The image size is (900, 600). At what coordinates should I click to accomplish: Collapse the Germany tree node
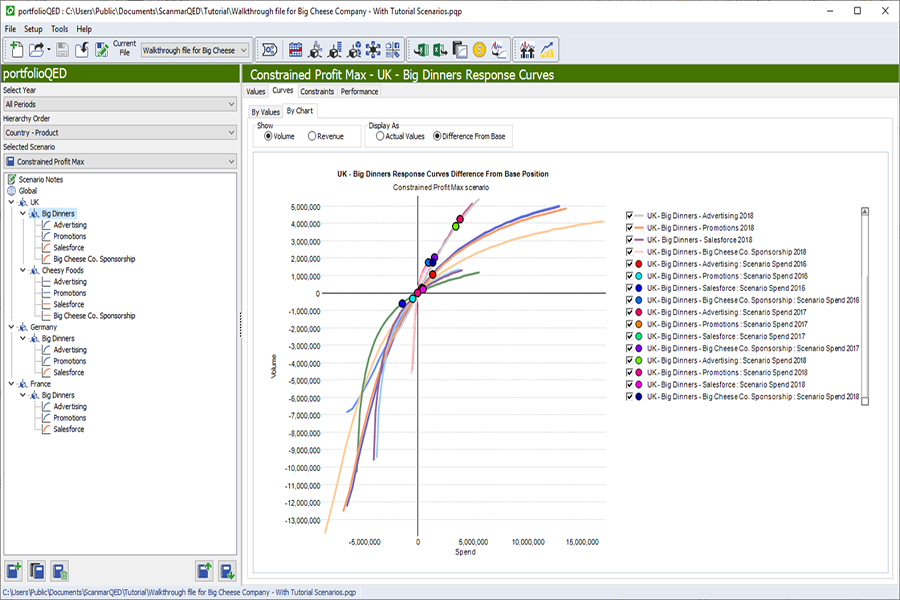[x=11, y=327]
